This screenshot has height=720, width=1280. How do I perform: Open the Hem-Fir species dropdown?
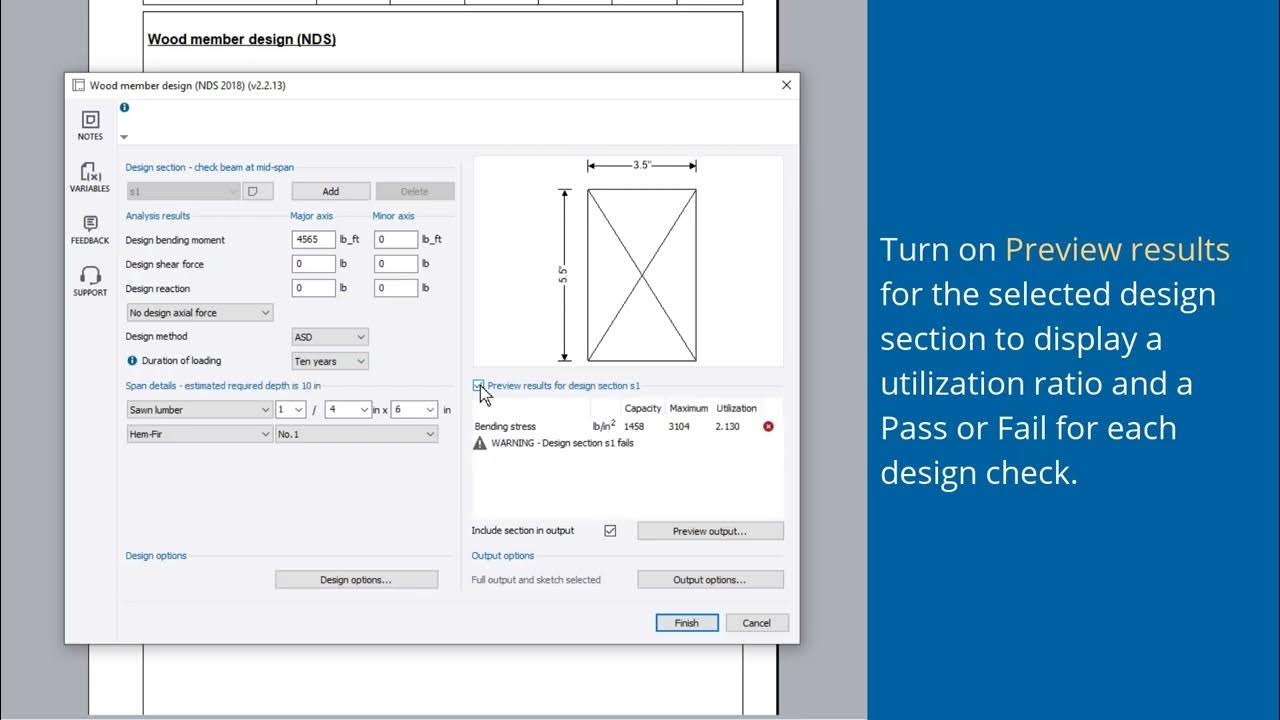click(x=199, y=434)
